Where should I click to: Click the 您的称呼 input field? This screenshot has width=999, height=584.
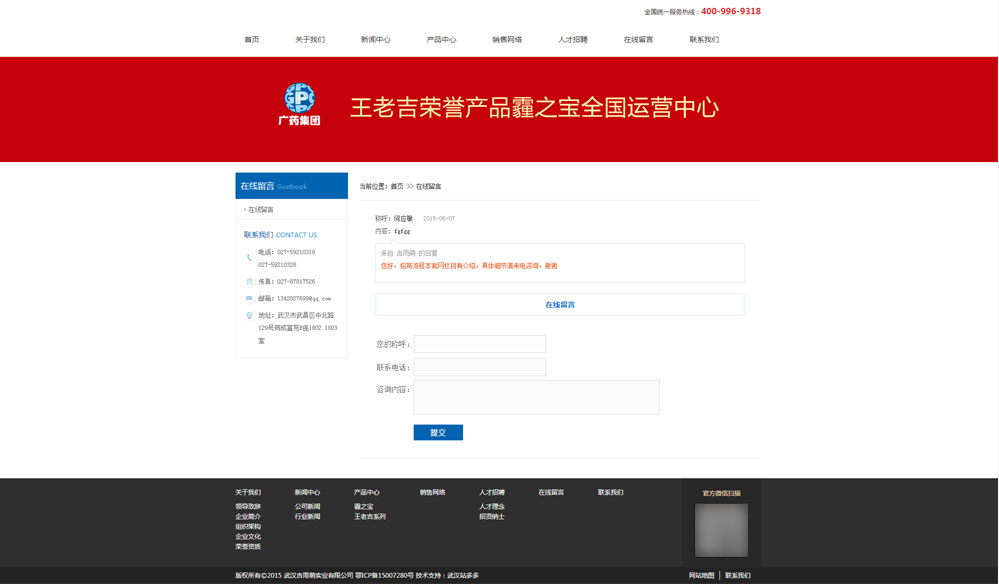480,344
